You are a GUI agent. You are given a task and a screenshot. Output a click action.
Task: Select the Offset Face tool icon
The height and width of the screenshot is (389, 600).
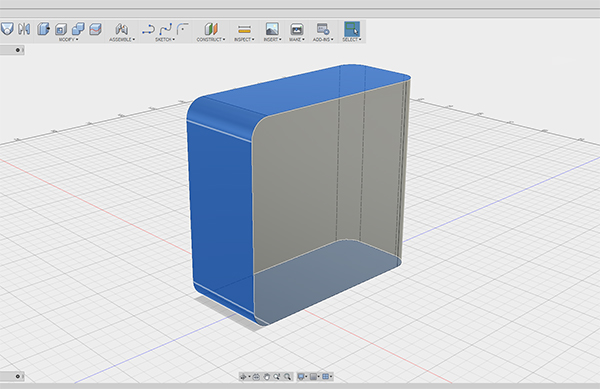(x=95, y=29)
